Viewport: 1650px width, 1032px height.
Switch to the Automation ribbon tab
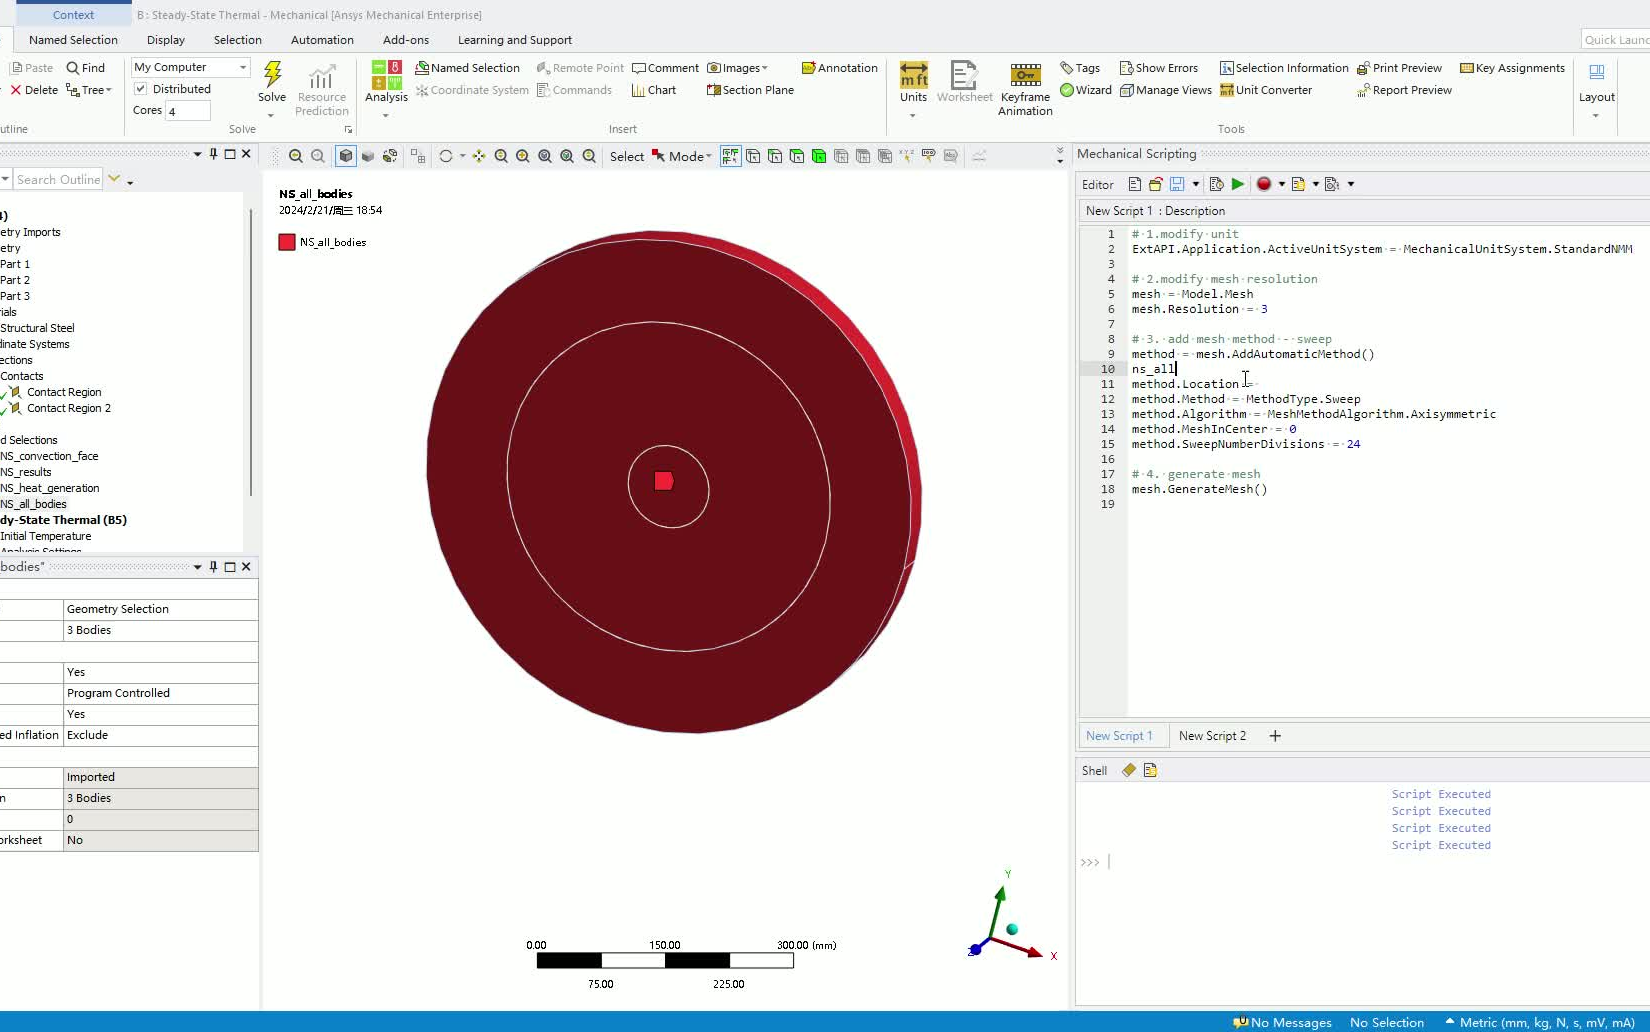[322, 40]
